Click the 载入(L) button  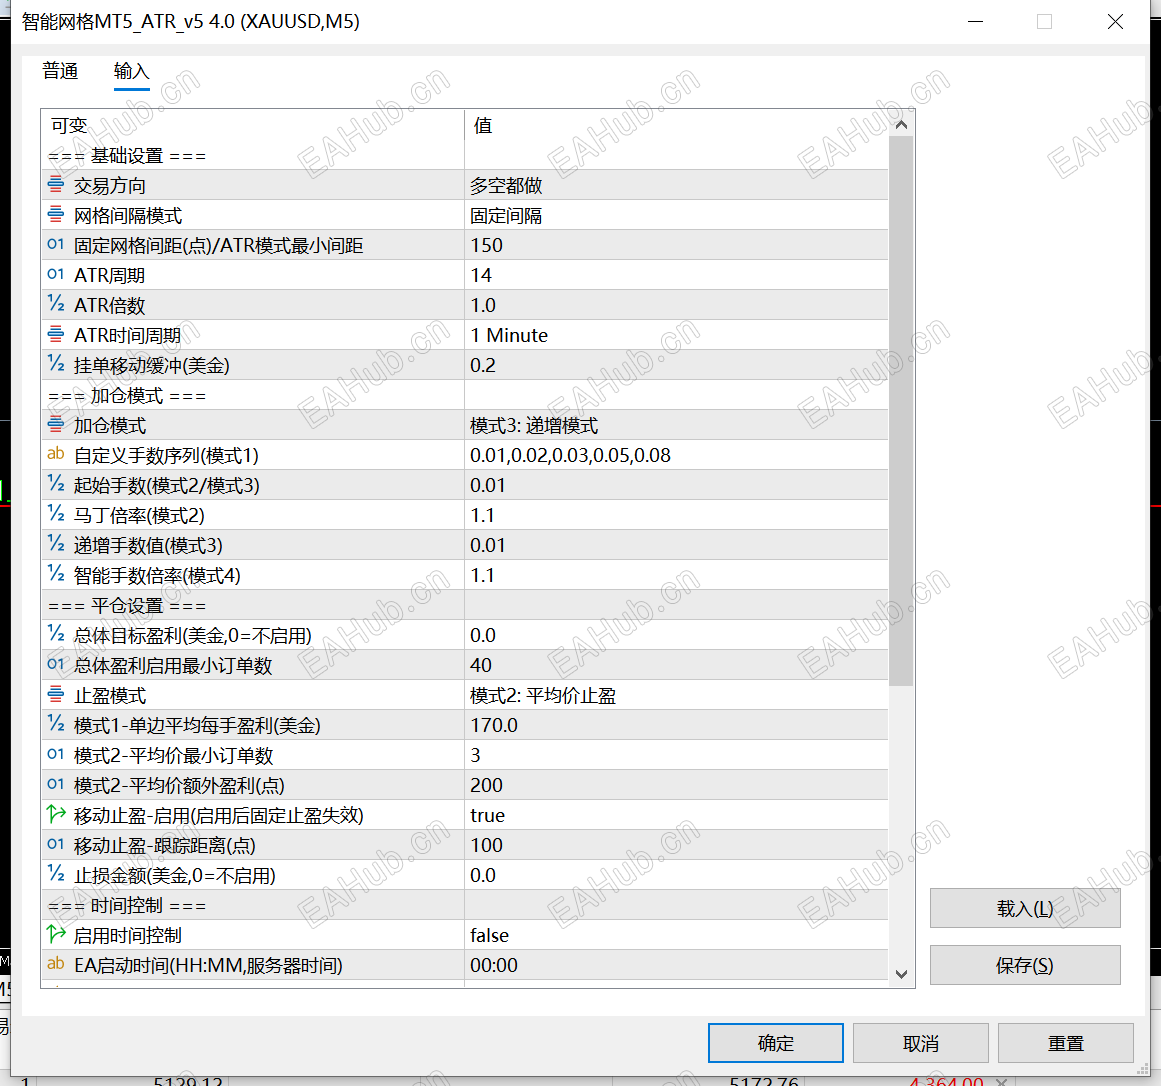[x=1024, y=908]
